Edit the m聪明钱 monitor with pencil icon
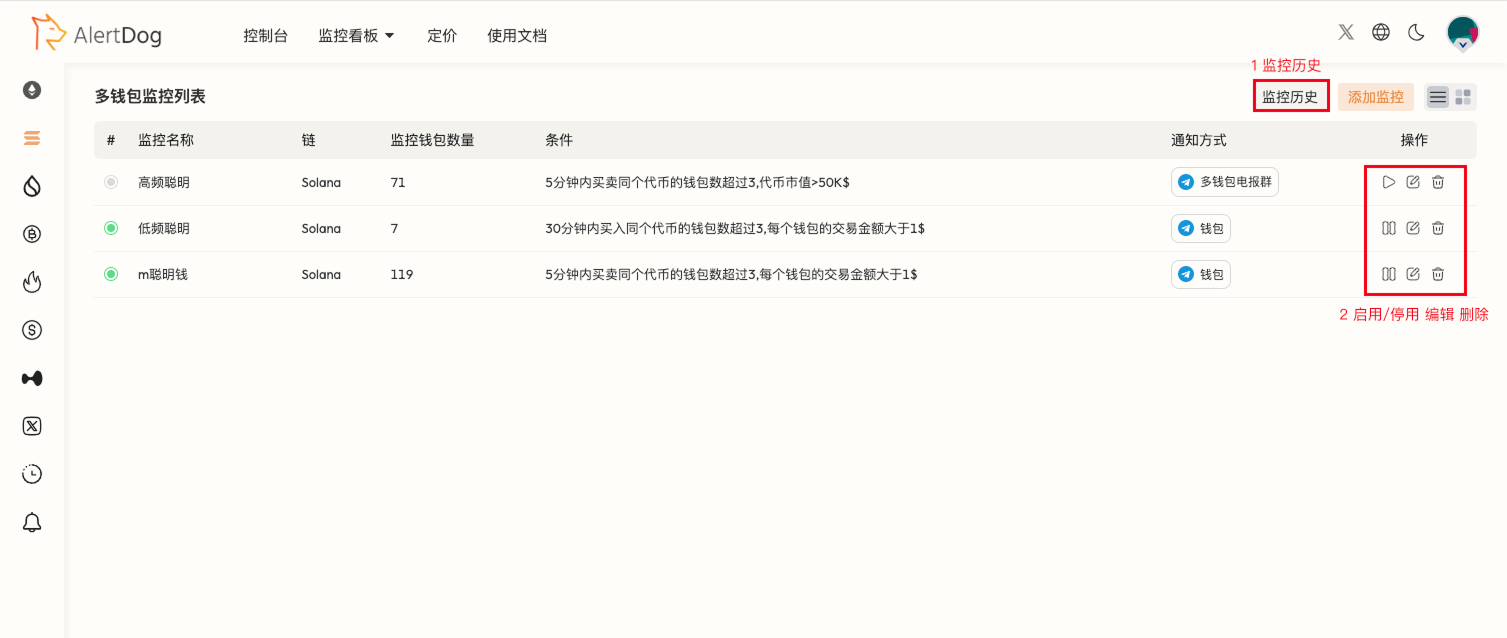The height and width of the screenshot is (638, 1507). [x=1413, y=274]
